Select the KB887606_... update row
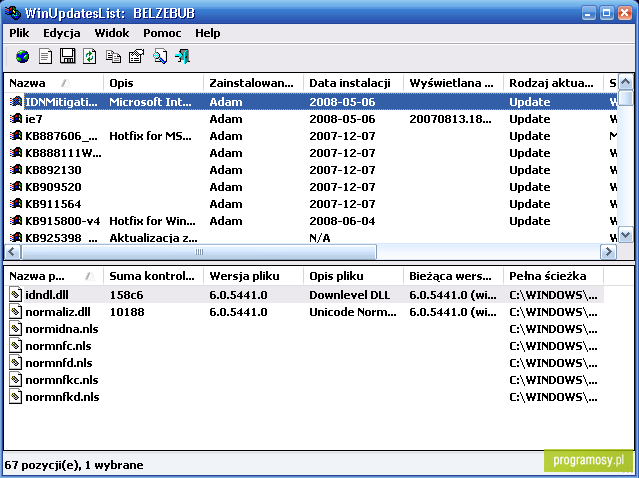 click(312, 136)
